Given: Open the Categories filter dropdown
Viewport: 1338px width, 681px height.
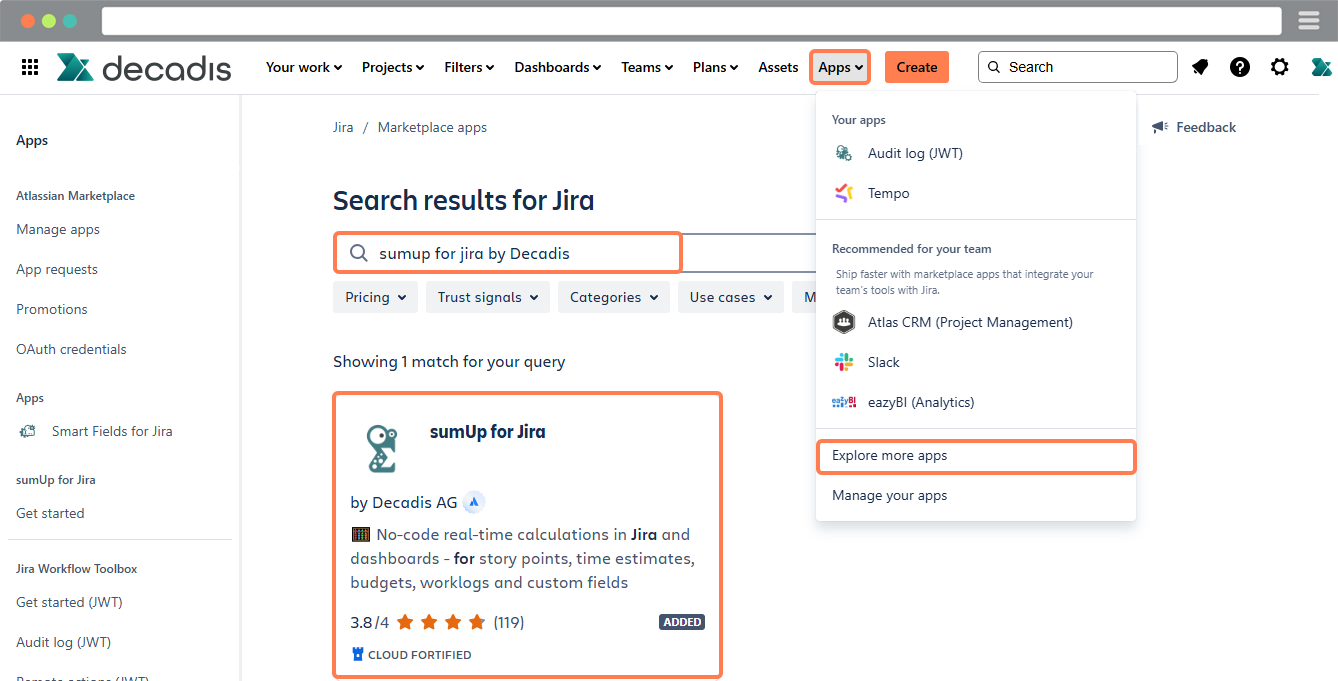Looking at the screenshot, I should 613,297.
